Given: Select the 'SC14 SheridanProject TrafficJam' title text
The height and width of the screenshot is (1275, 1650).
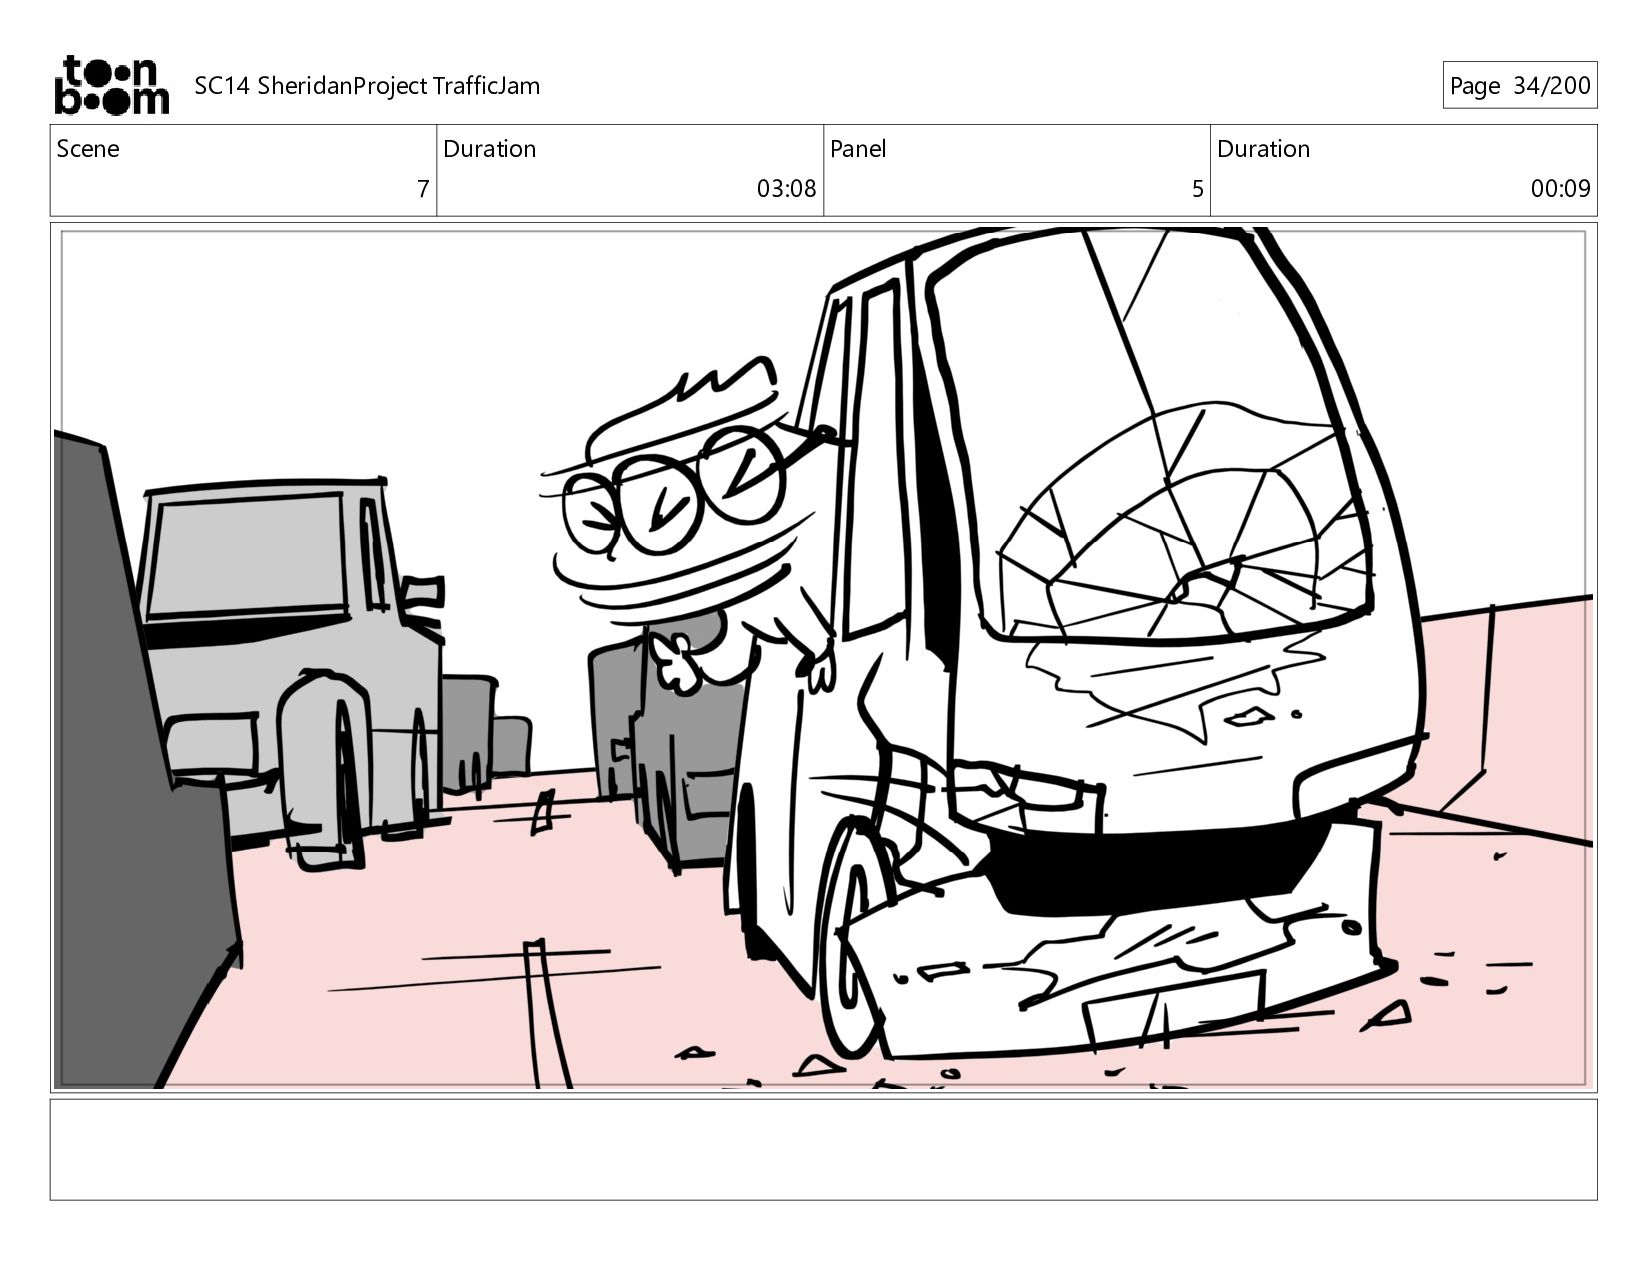Looking at the screenshot, I should [367, 86].
